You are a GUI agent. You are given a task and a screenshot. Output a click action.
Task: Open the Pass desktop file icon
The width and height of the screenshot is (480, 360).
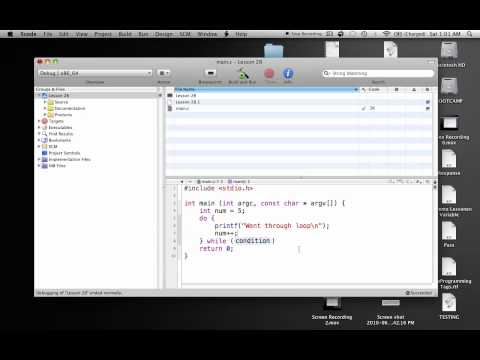tap(449, 231)
